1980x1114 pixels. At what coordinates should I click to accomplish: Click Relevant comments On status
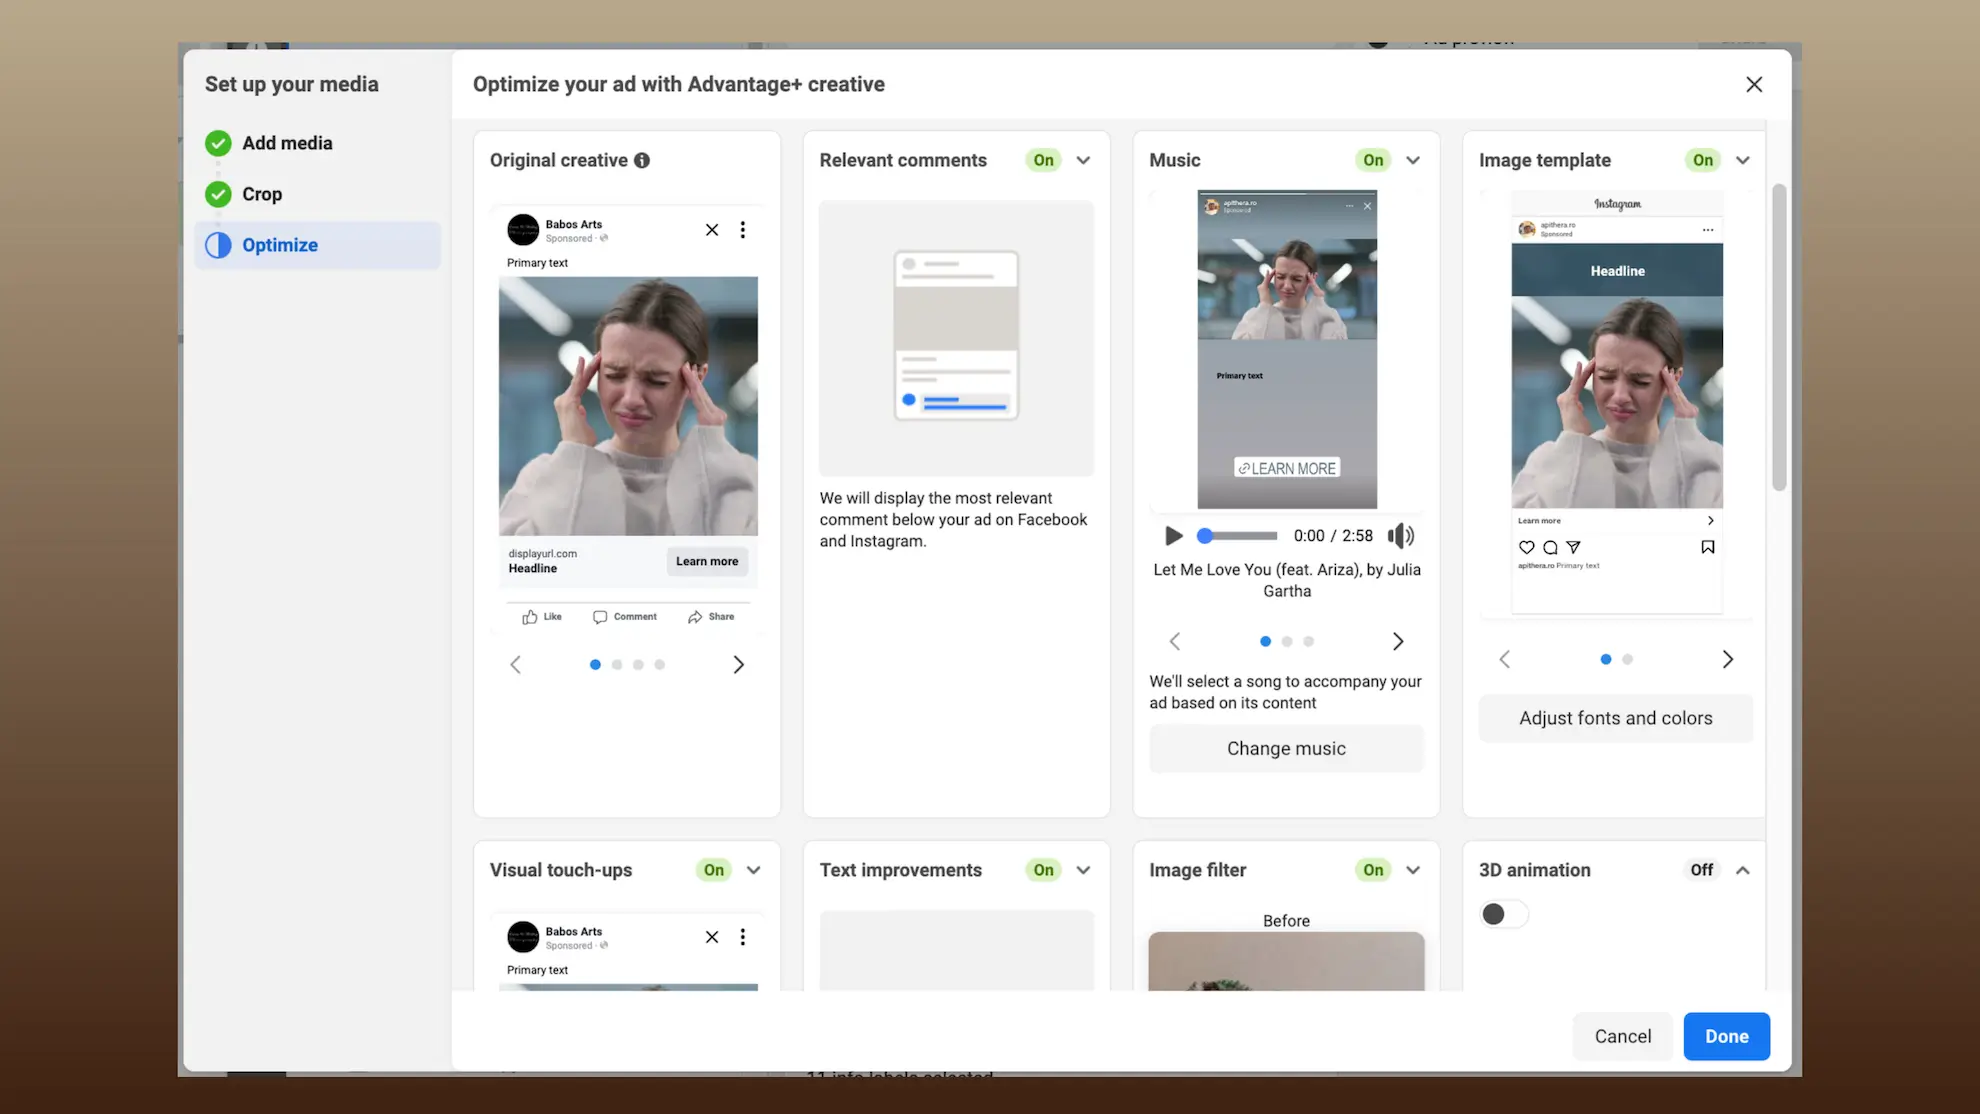coord(1043,160)
